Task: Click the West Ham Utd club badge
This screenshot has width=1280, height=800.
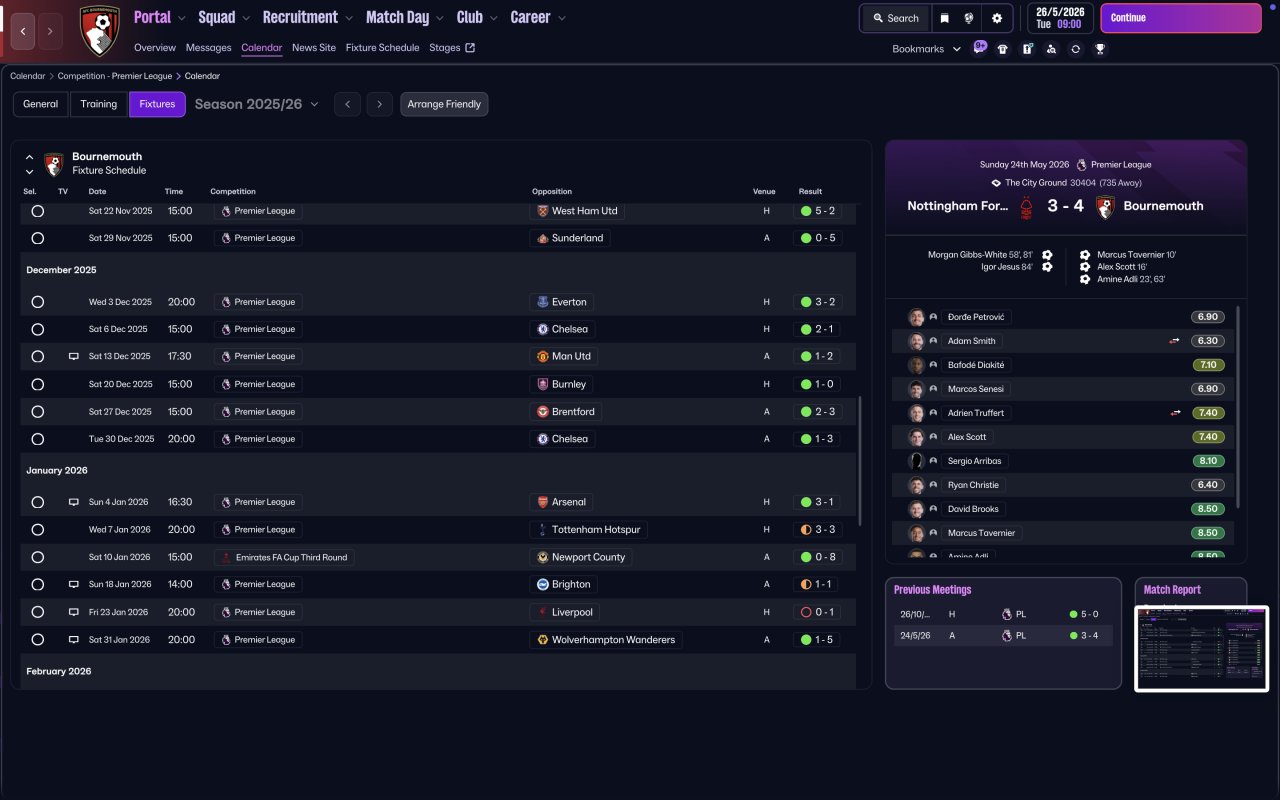Action: point(543,211)
